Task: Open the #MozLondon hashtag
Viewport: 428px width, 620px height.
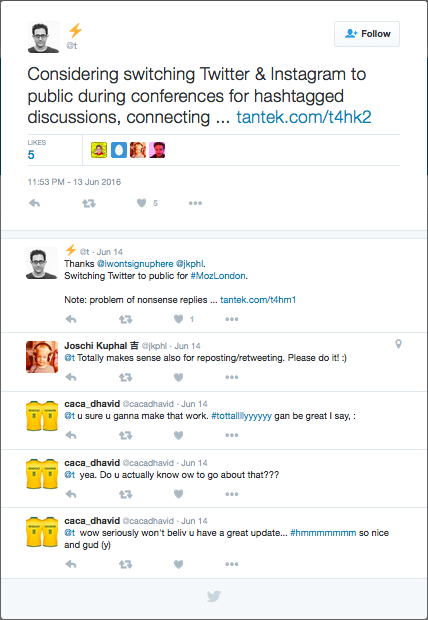Action: (218, 276)
